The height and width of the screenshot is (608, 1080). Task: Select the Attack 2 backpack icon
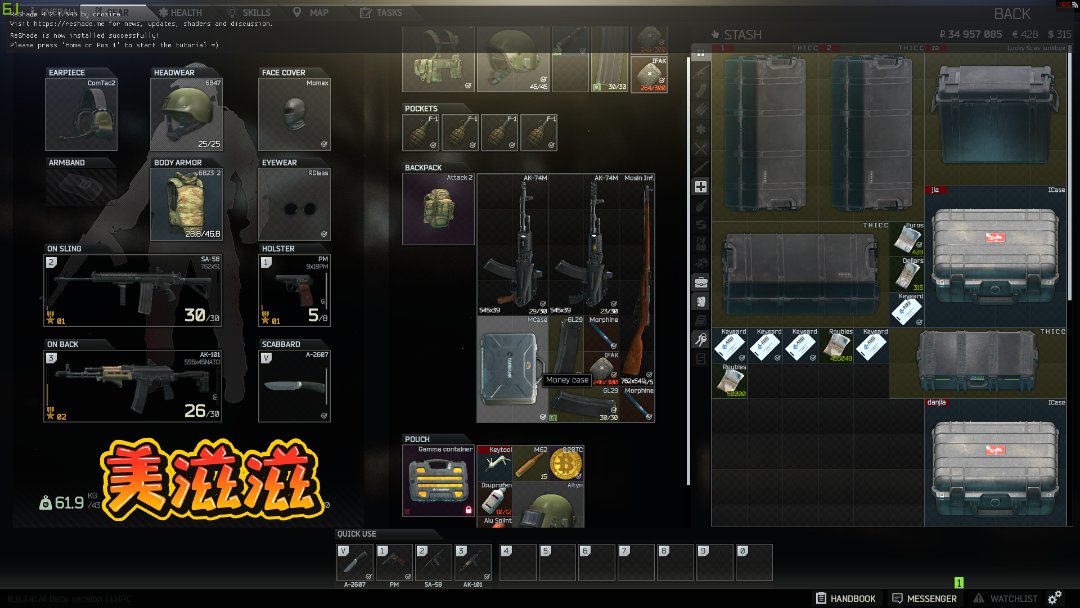(x=438, y=209)
